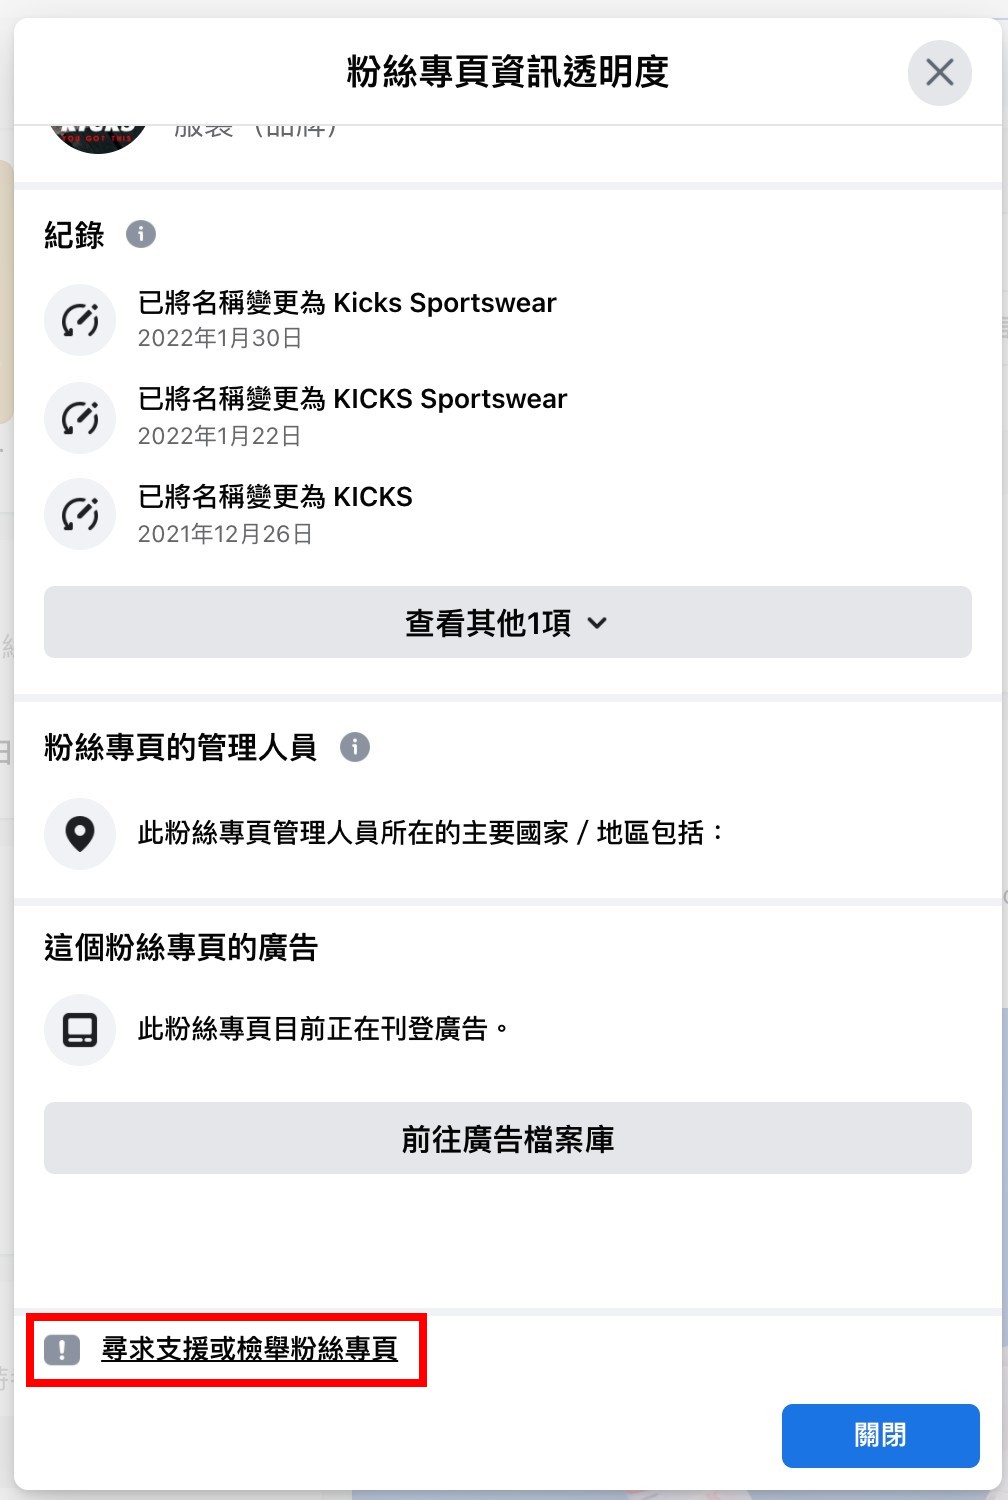The width and height of the screenshot is (1008, 1500).
Task: Close the page transparency dialog with X
Action: pos(939,72)
